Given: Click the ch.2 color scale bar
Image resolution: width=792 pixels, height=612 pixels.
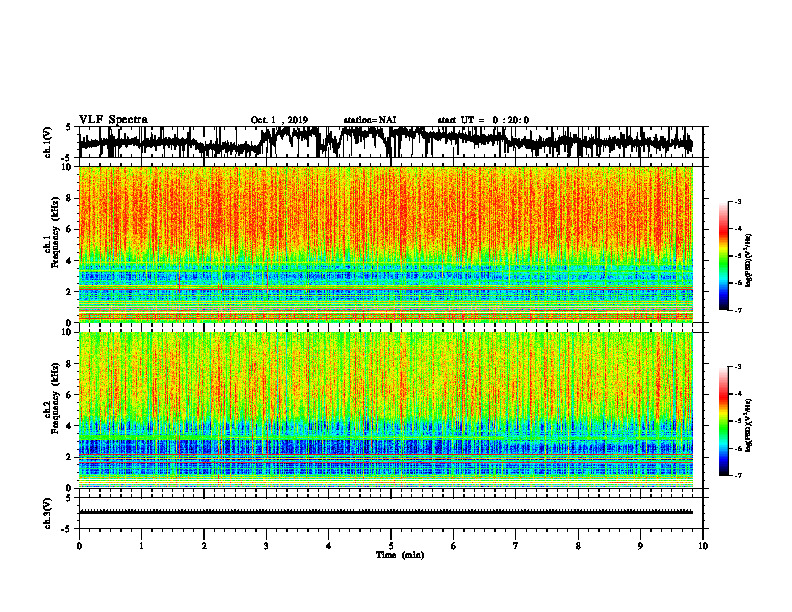Looking at the screenshot, I should pyautogui.click(x=723, y=421).
